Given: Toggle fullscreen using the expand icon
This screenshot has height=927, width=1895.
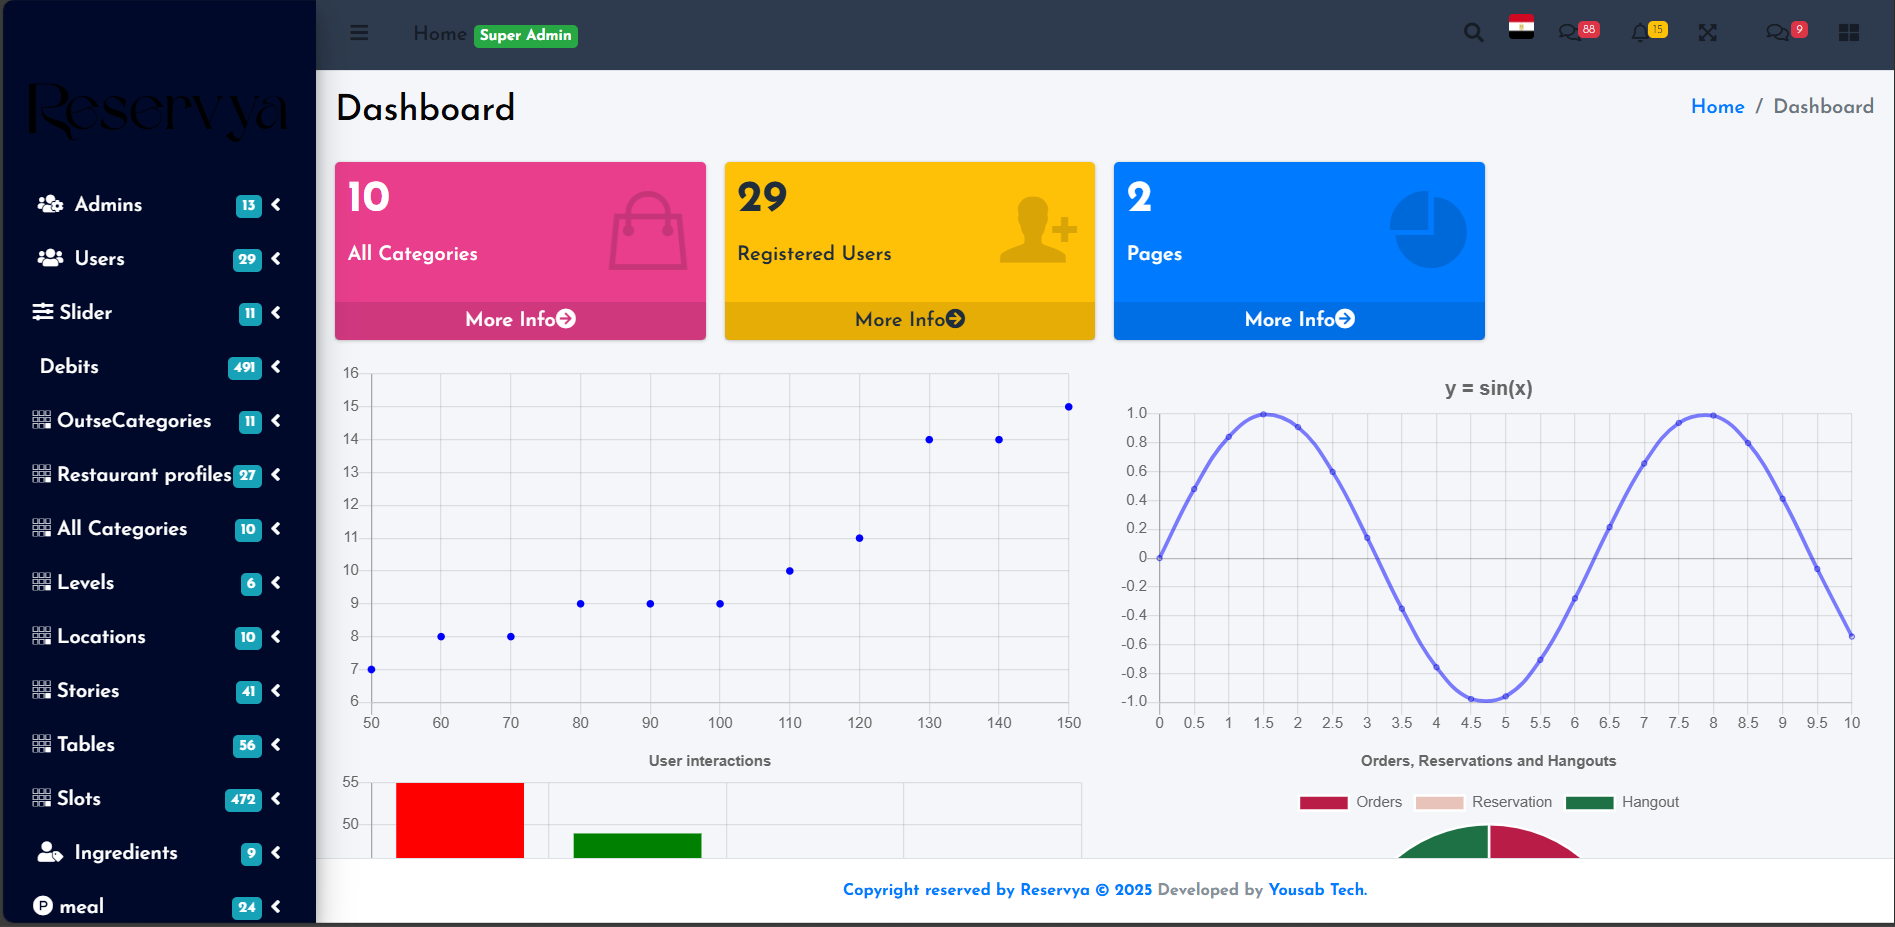Looking at the screenshot, I should 1707,33.
